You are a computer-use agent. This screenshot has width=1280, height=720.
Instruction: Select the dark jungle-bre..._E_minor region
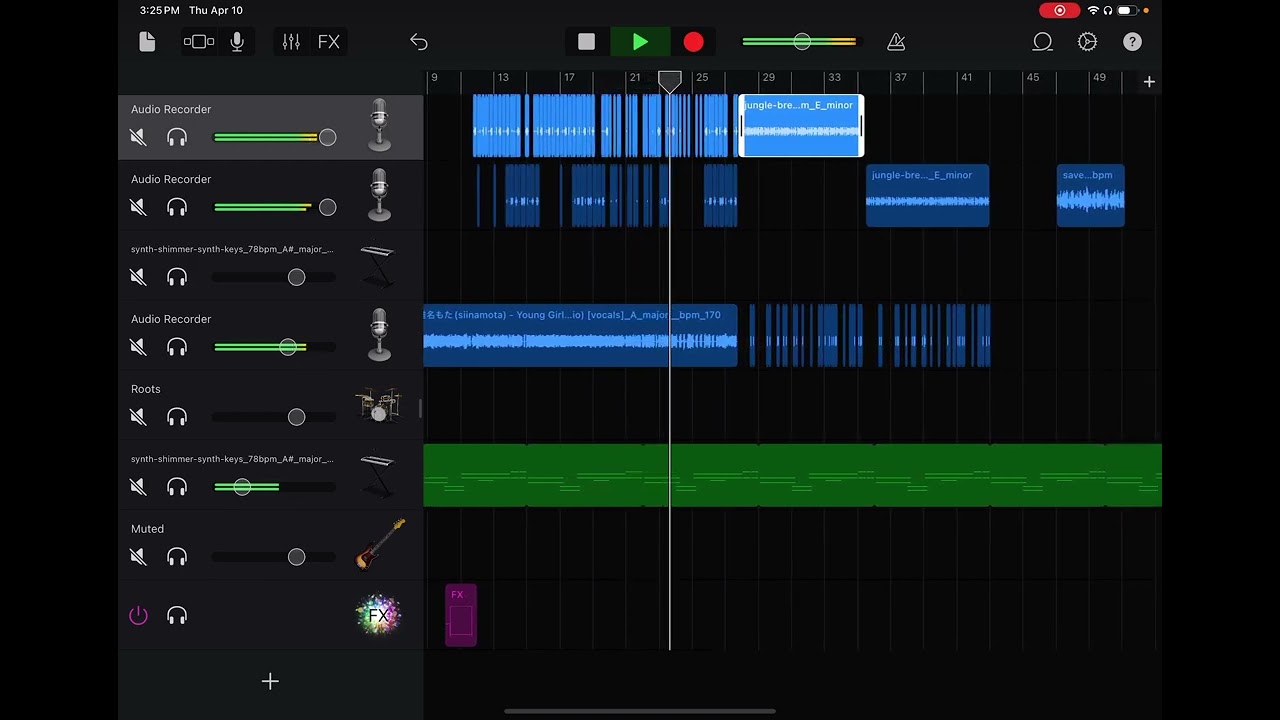tap(927, 195)
